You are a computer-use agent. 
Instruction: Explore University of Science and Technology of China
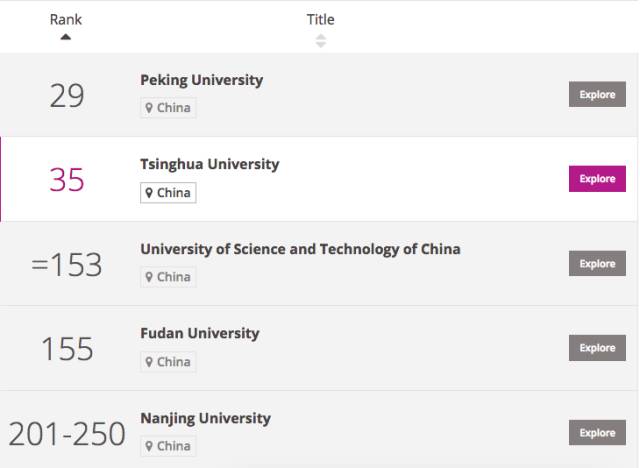tap(597, 264)
